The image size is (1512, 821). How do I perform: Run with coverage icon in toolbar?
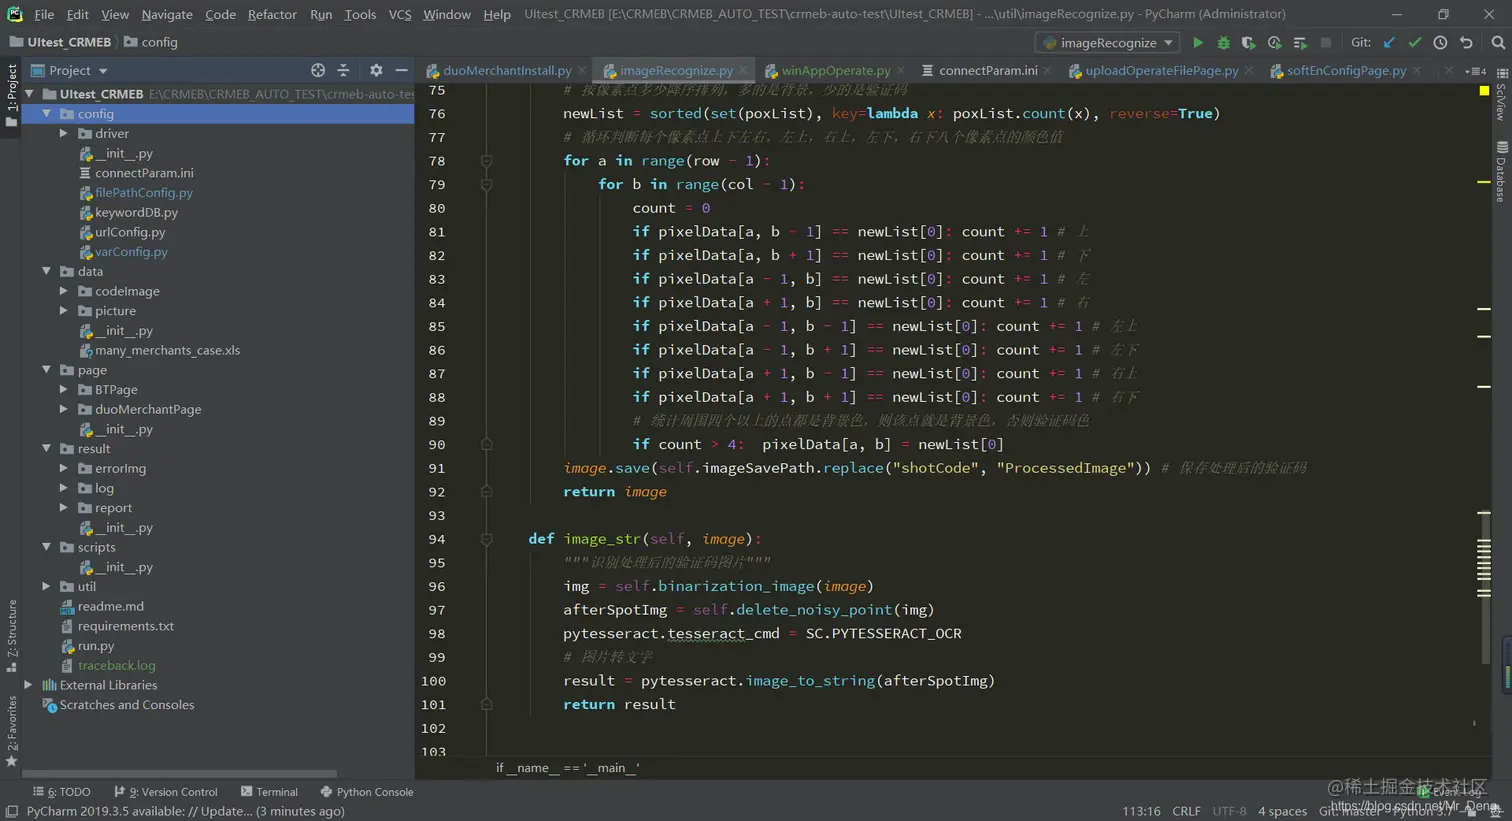(x=1248, y=43)
